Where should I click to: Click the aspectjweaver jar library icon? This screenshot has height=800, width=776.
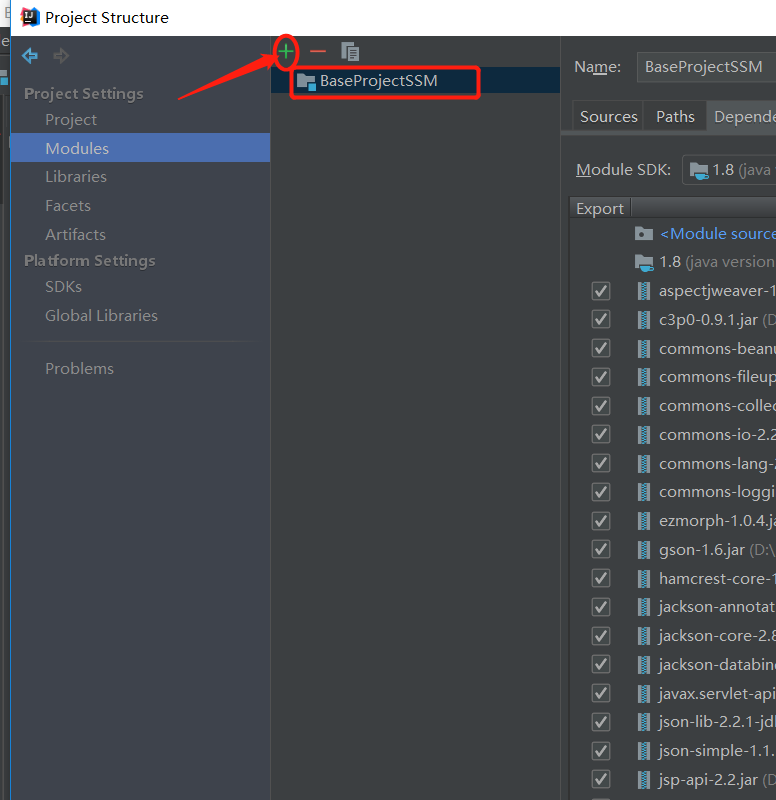(644, 291)
